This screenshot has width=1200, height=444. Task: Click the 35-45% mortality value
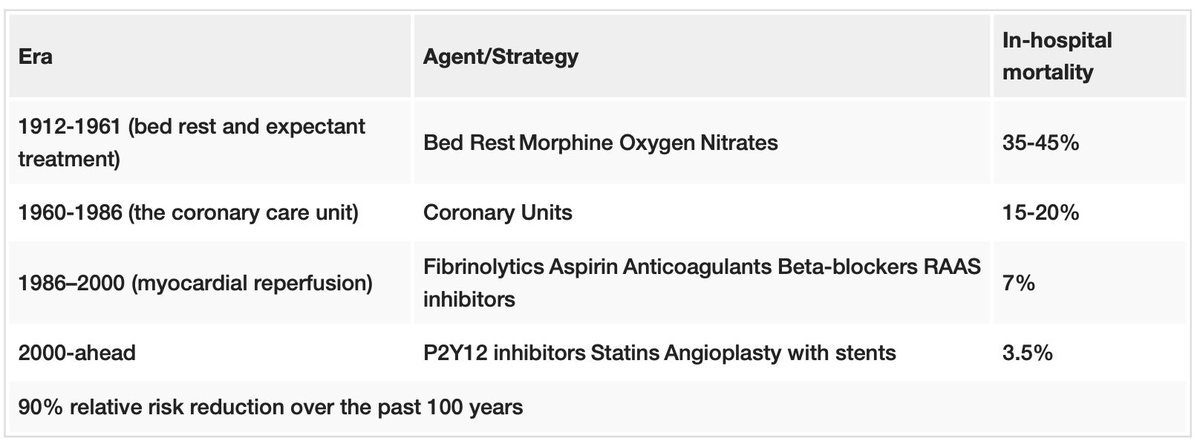coord(1040,143)
